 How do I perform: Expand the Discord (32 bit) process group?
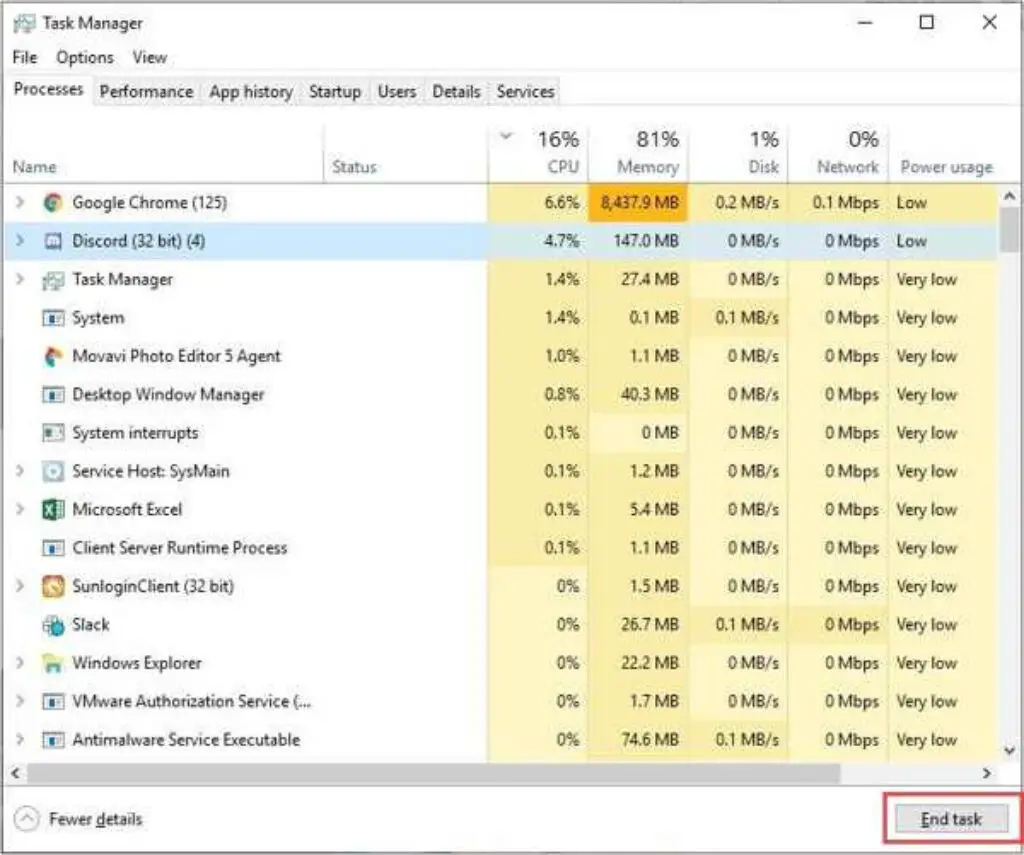[20, 241]
